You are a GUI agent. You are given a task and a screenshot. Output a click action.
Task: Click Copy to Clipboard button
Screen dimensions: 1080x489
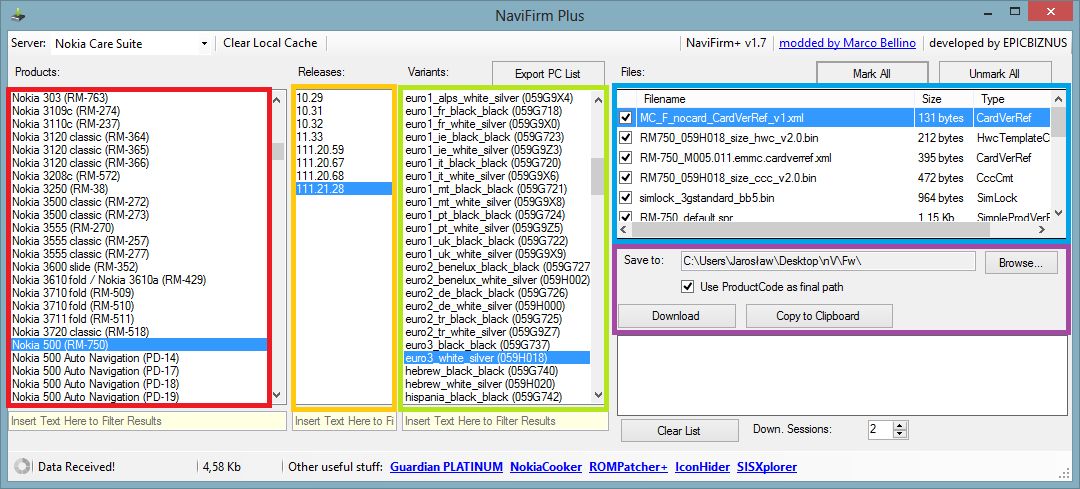pos(818,316)
